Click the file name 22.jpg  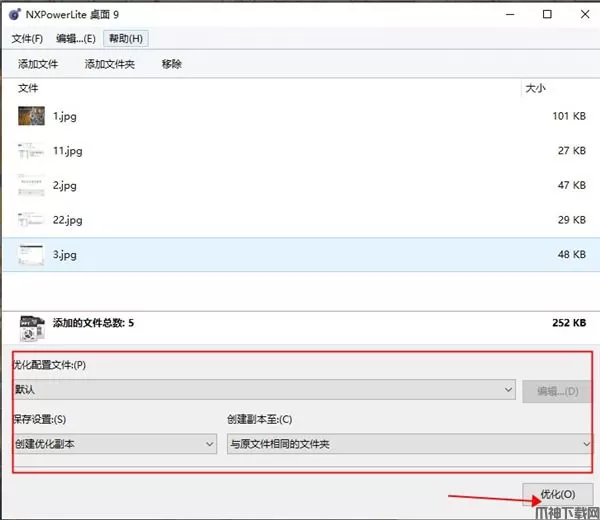(68, 220)
